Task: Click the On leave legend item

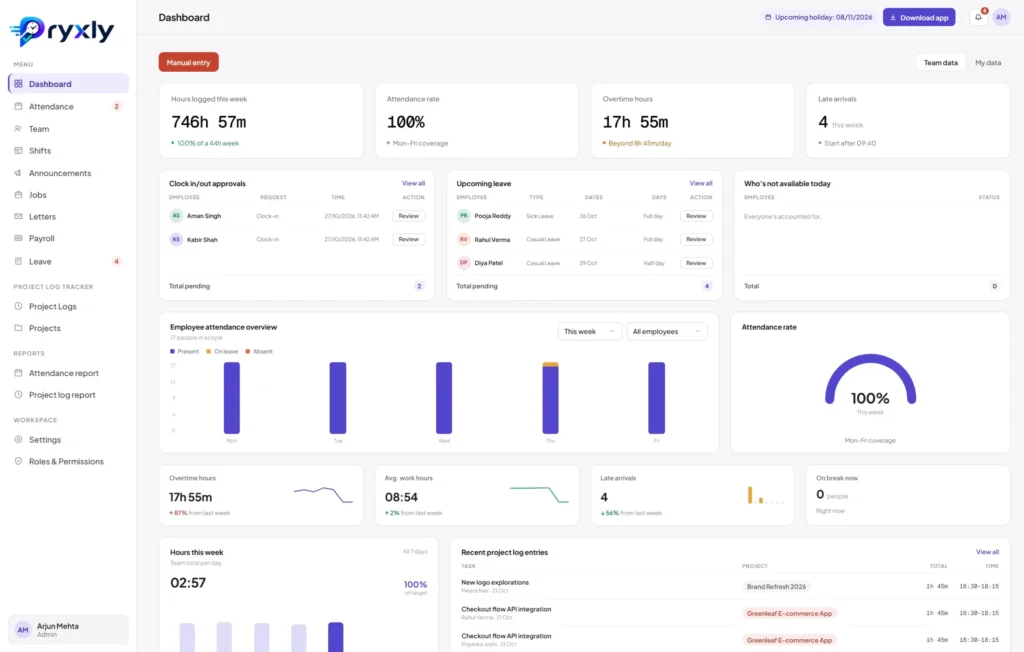Action: [x=222, y=351]
